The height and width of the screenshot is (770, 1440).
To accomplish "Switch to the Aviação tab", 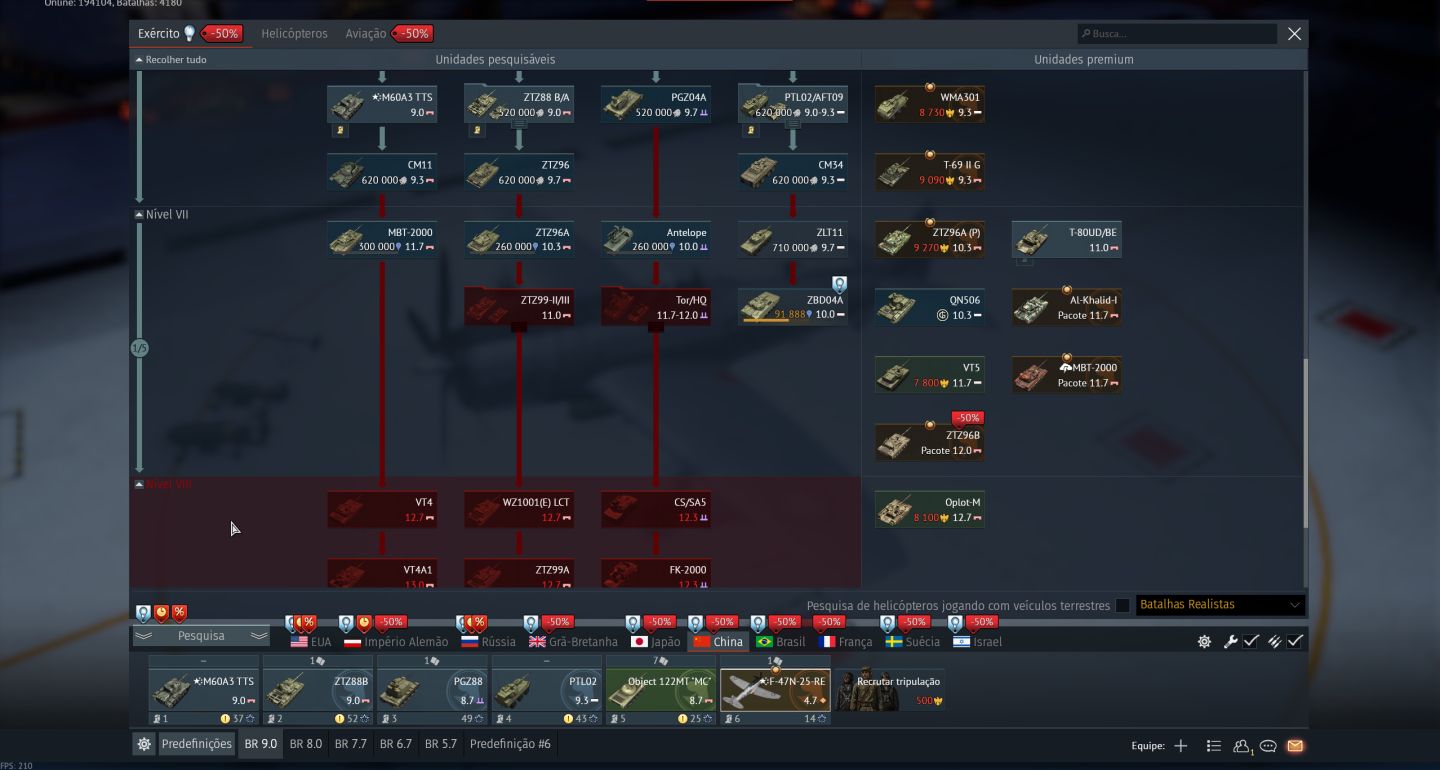I will pos(365,34).
